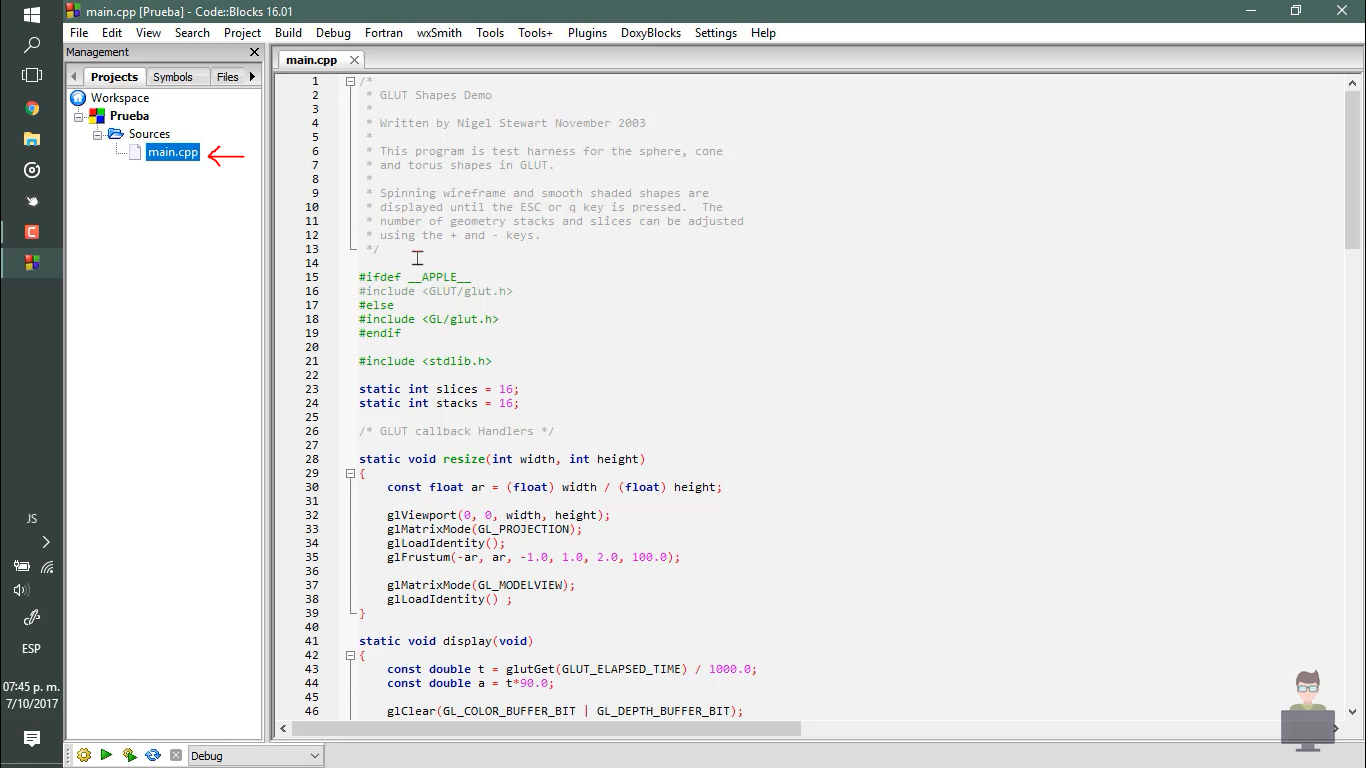Switch to the Symbols tab in Management
The height and width of the screenshot is (768, 1366).
coord(176,76)
